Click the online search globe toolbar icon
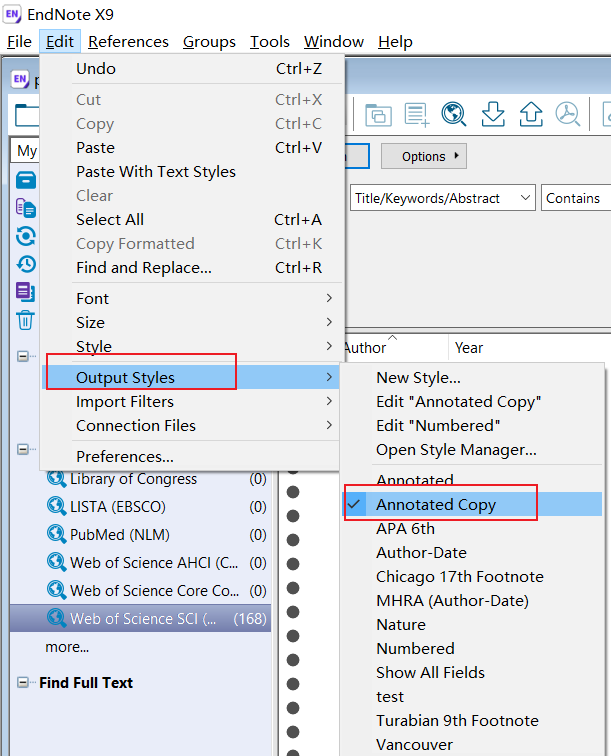611x756 pixels. [454, 114]
